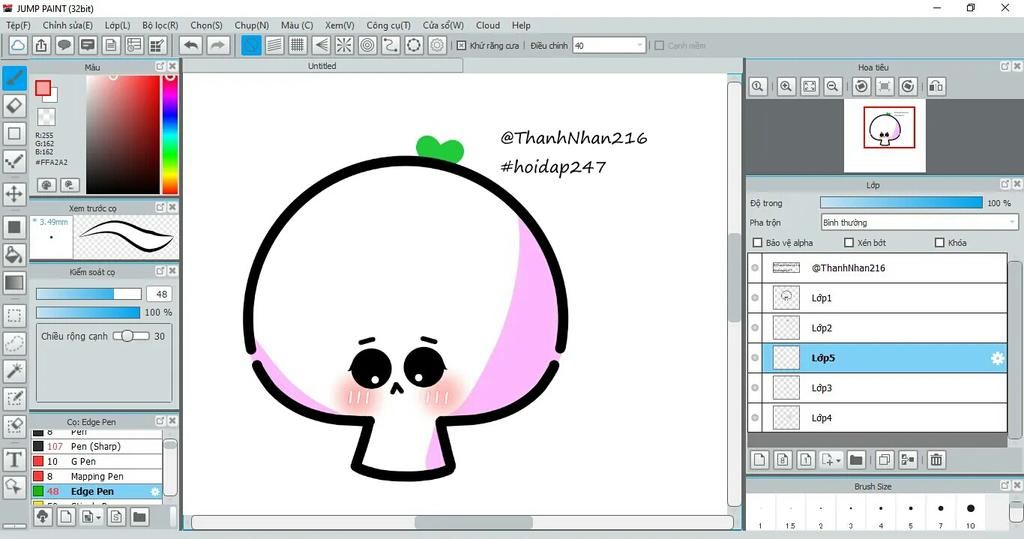Viewport: 1024px width, 539px height.
Task: Open the Chỉnh sửa(E) menu
Action: (x=68, y=25)
